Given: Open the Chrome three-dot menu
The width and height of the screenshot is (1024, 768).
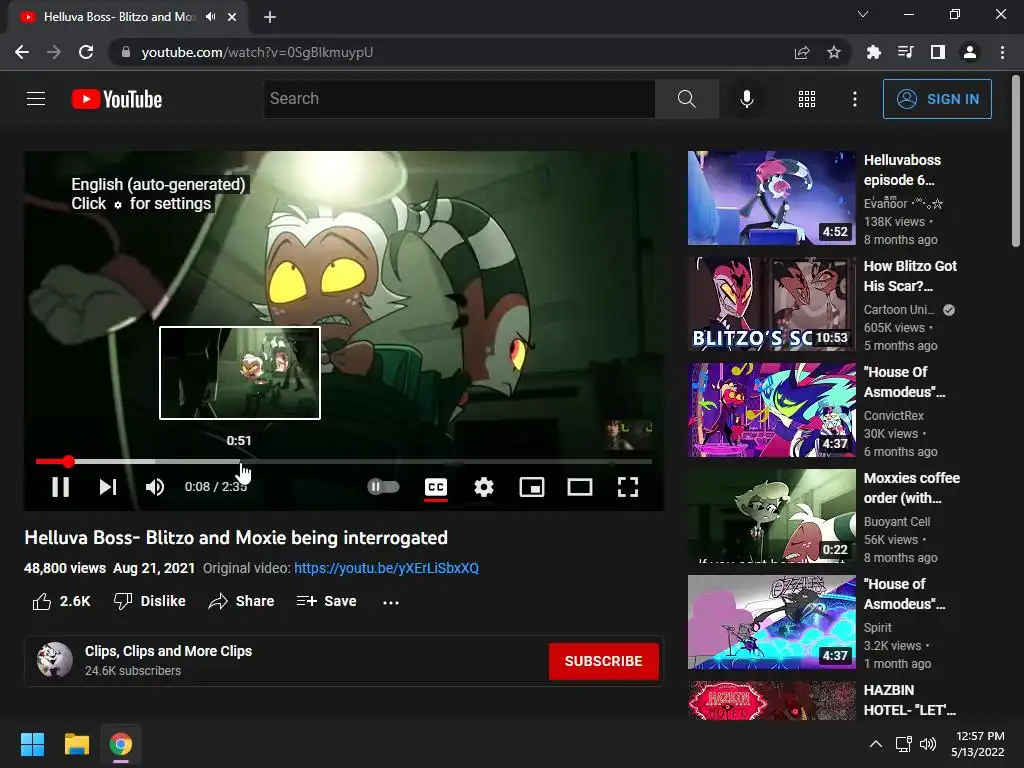Looking at the screenshot, I should (1002, 52).
